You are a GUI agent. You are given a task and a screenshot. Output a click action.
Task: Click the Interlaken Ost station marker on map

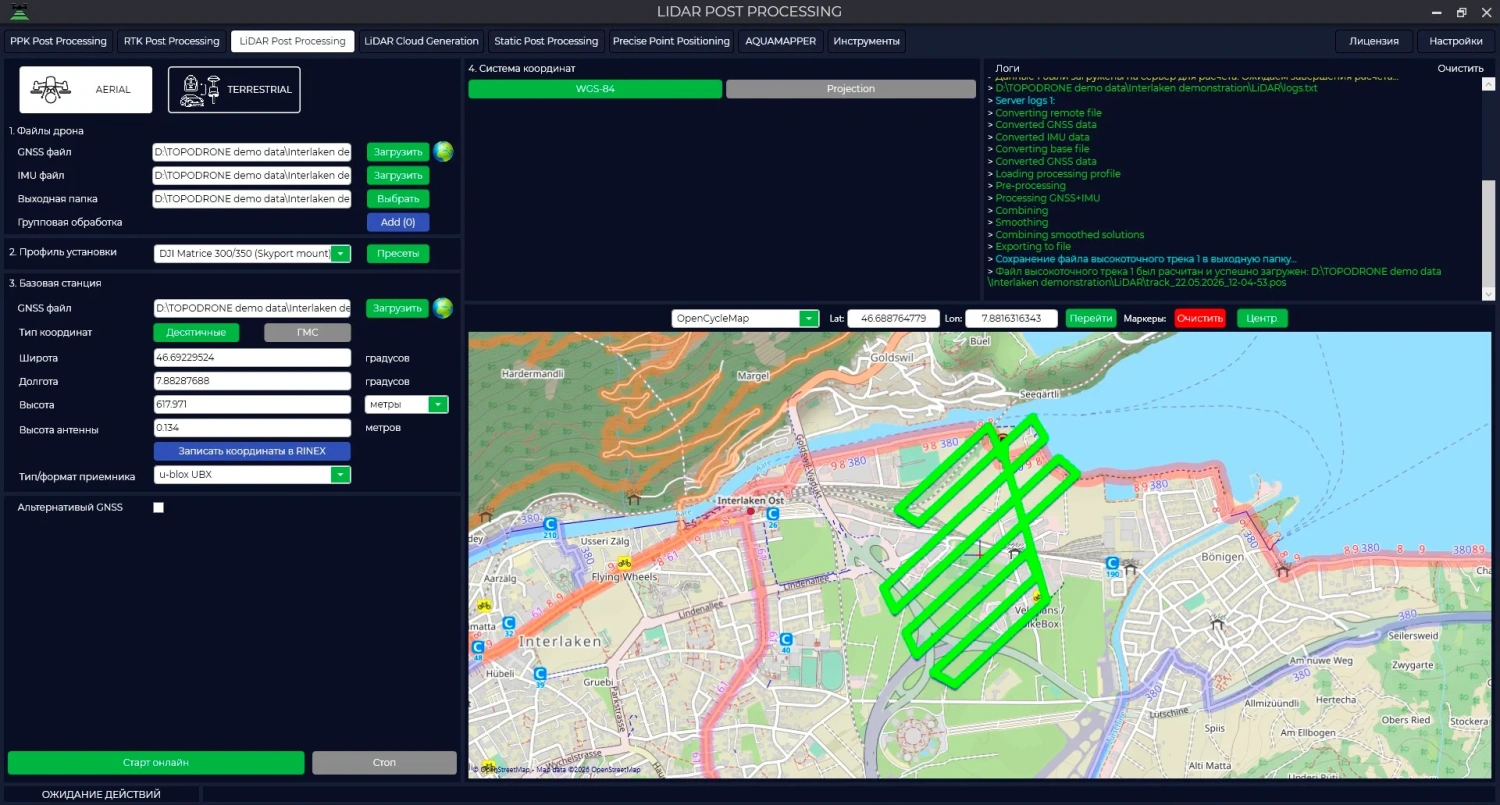tap(751, 511)
